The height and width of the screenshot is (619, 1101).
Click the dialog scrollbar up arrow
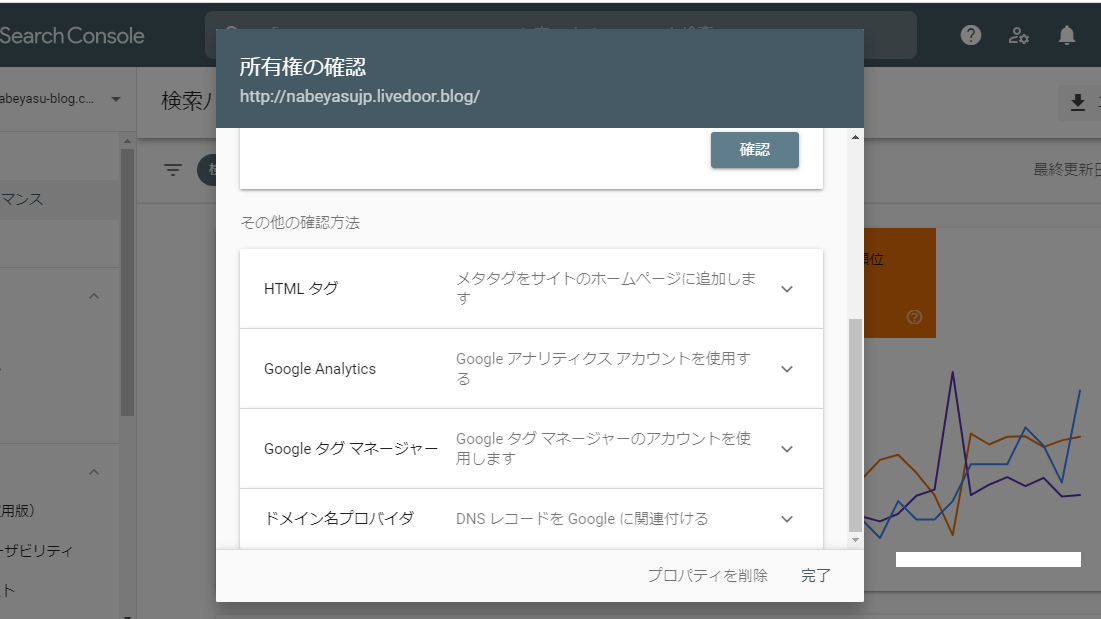point(855,137)
